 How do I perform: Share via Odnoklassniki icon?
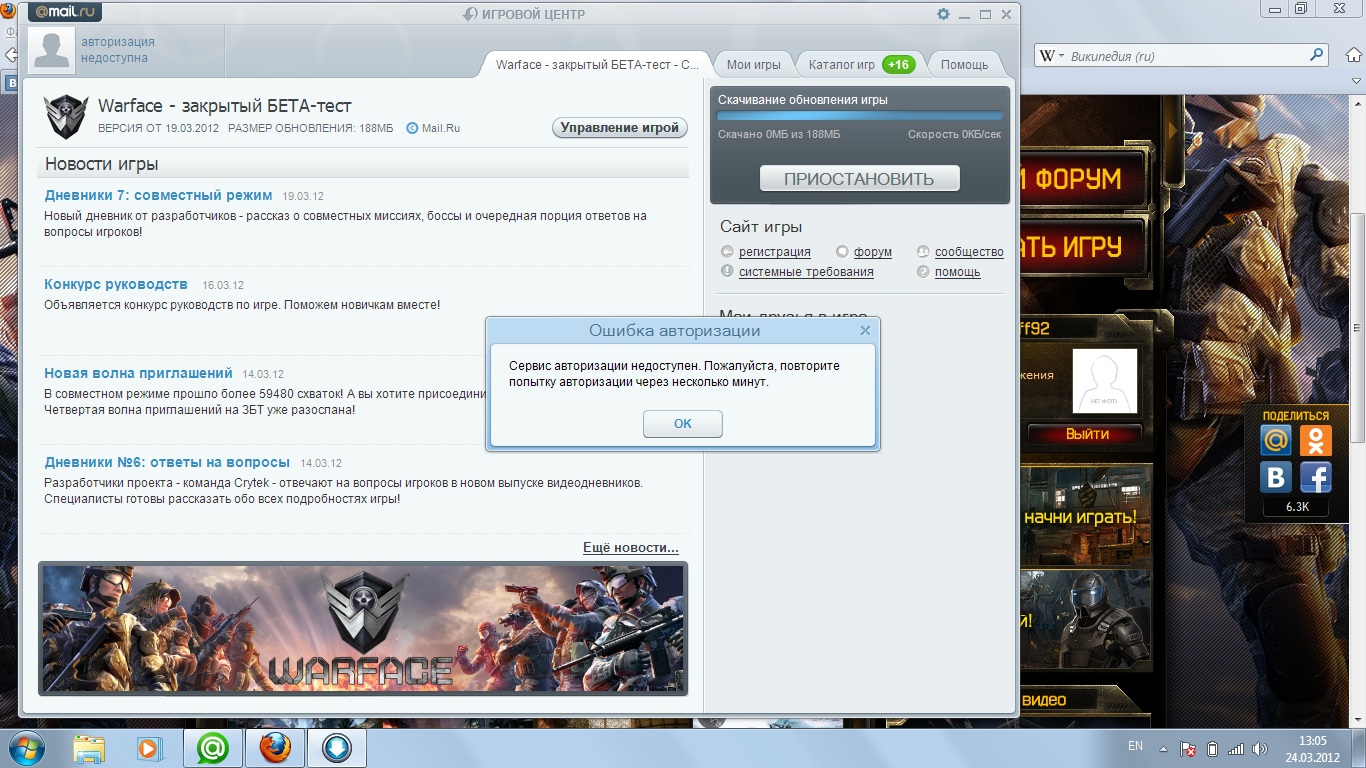pos(1316,440)
